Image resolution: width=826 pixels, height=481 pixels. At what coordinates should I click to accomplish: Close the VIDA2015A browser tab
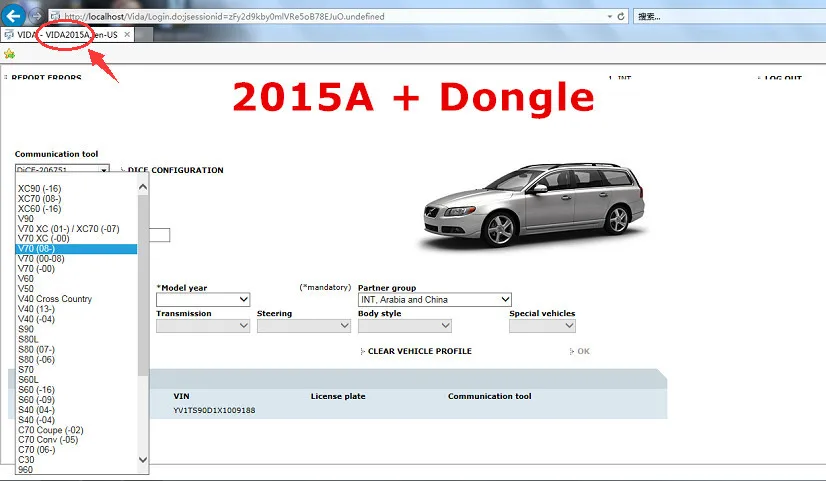pyautogui.click(x=127, y=35)
